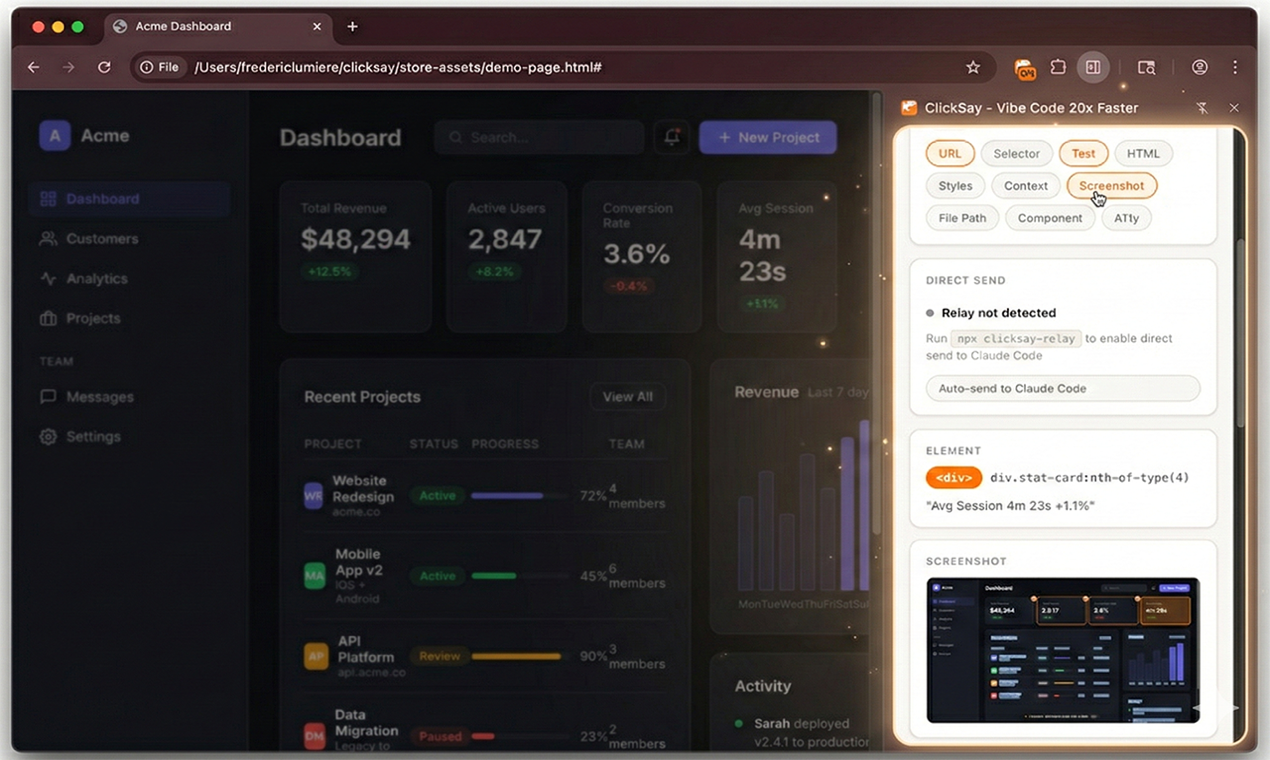
Task: Select the Total Revenue stat card
Action: pyautogui.click(x=356, y=256)
